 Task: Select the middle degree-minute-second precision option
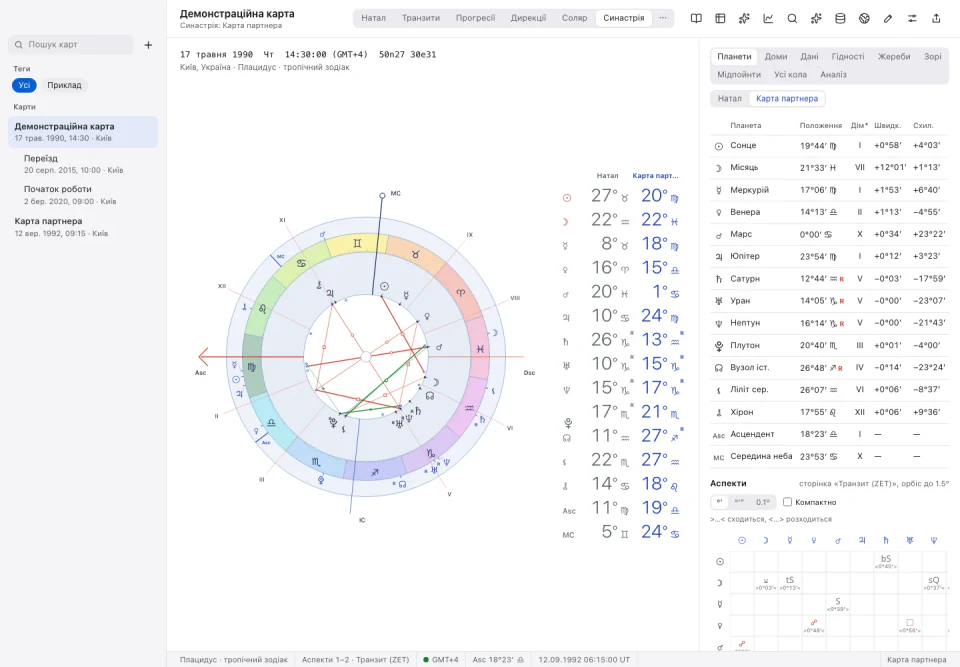click(x=739, y=502)
